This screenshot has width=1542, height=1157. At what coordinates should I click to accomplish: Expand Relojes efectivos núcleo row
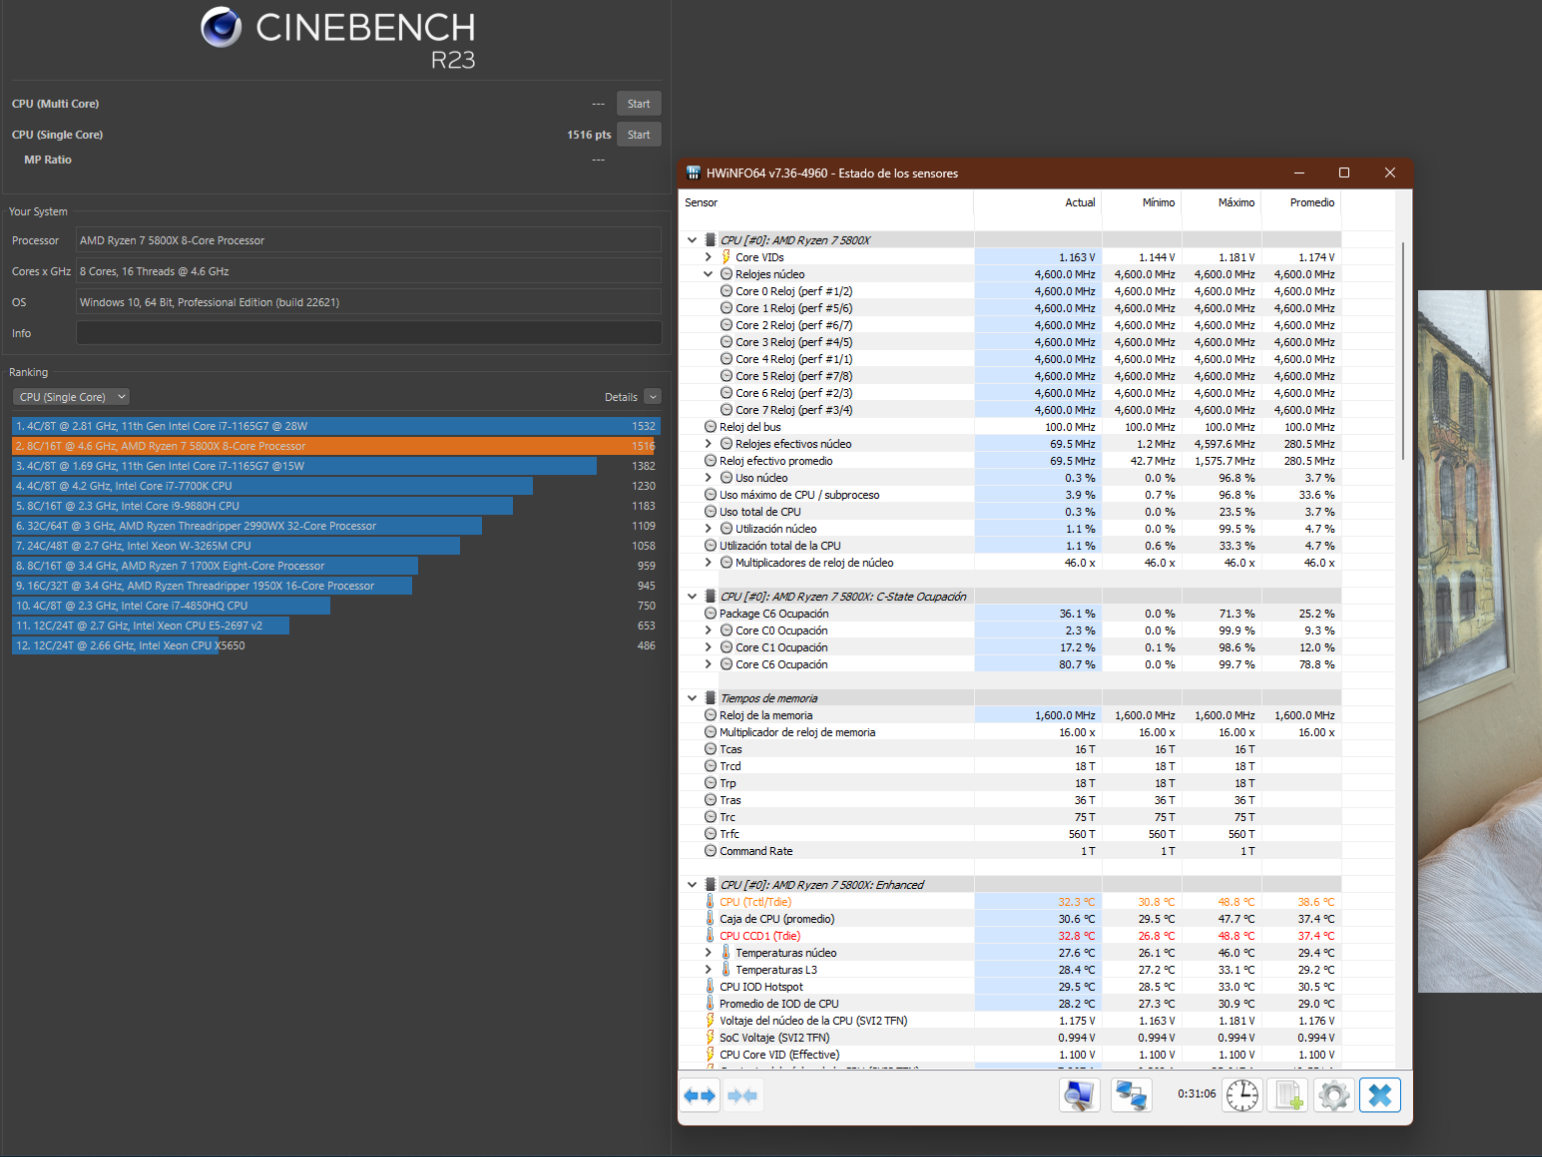coord(708,444)
